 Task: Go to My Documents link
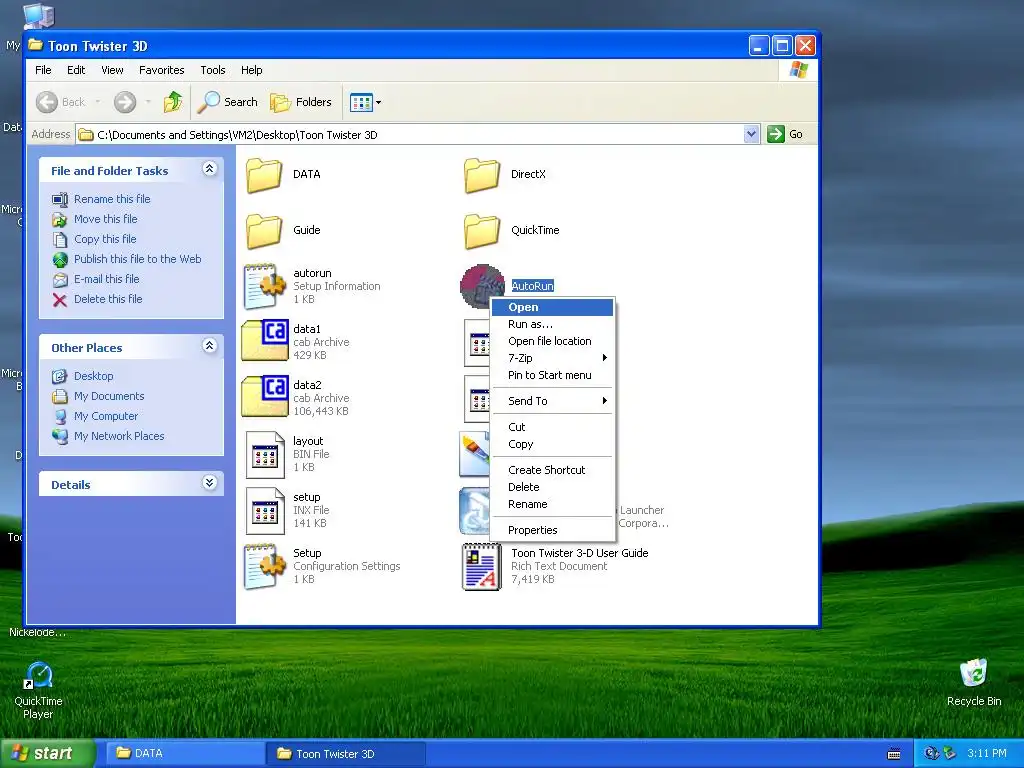[109, 396]
